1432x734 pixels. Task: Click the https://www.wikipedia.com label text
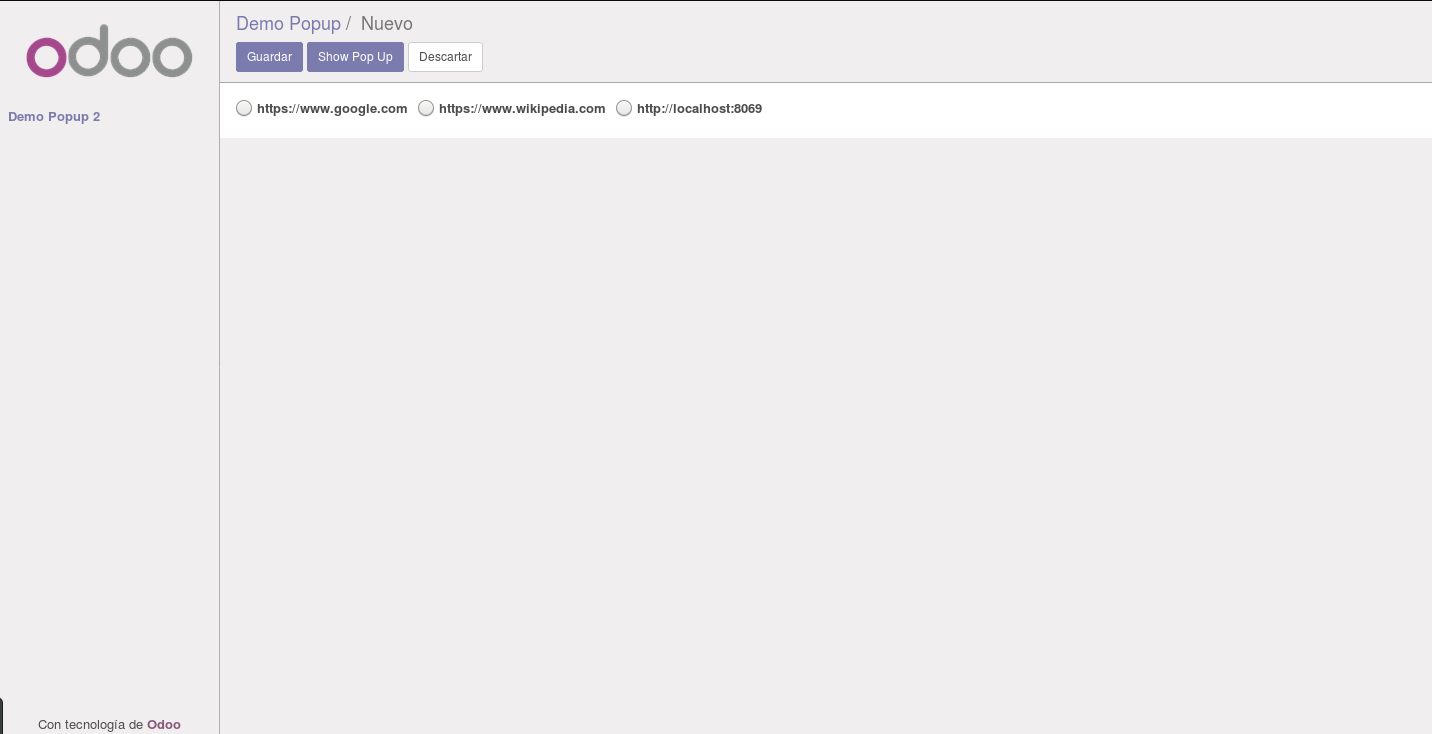pyautogui.click(x=522, y=109)
